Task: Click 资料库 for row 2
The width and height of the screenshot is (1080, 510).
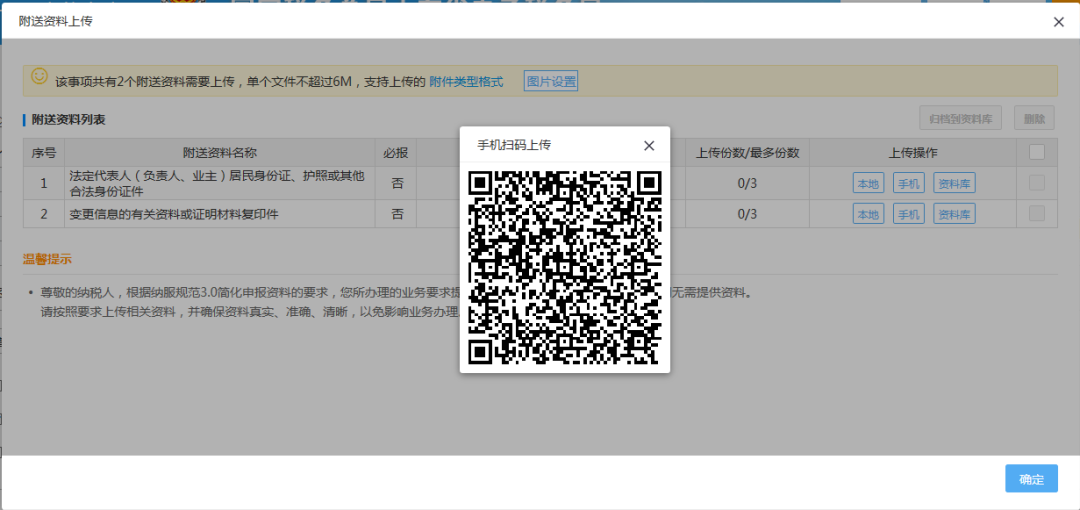Action: coord(955,214)
